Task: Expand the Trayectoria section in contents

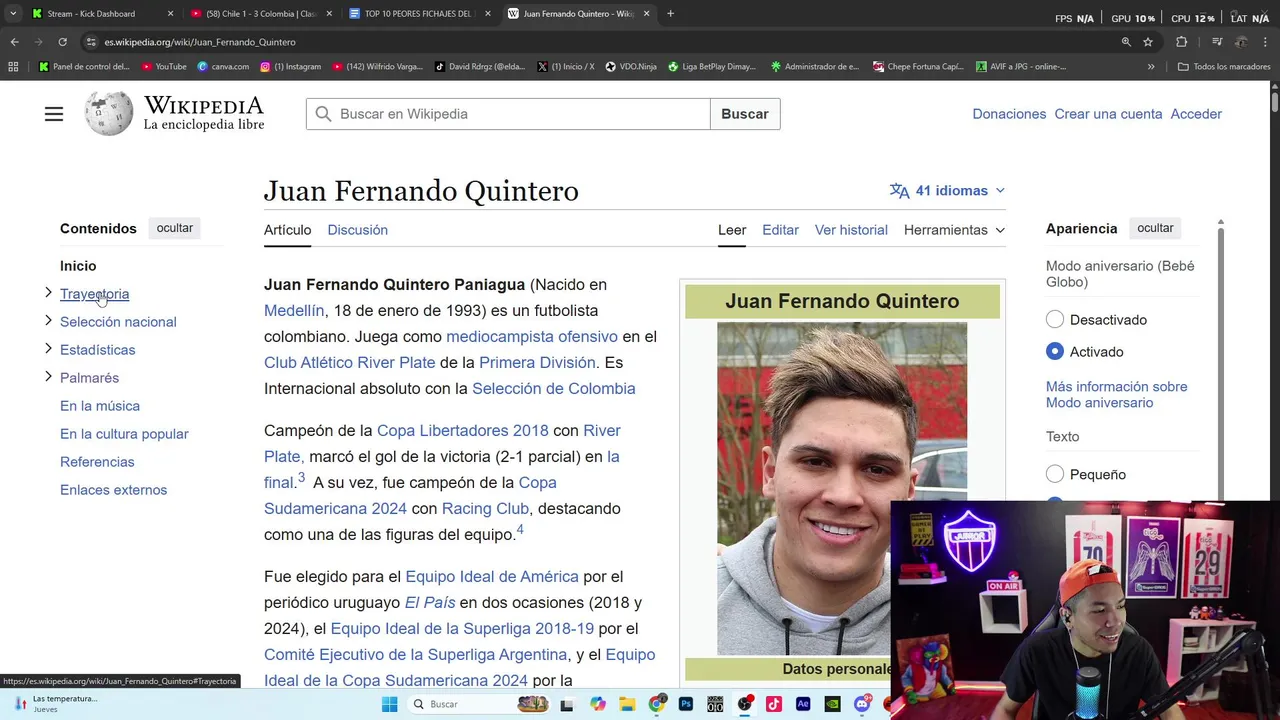Action: (48, 293)
